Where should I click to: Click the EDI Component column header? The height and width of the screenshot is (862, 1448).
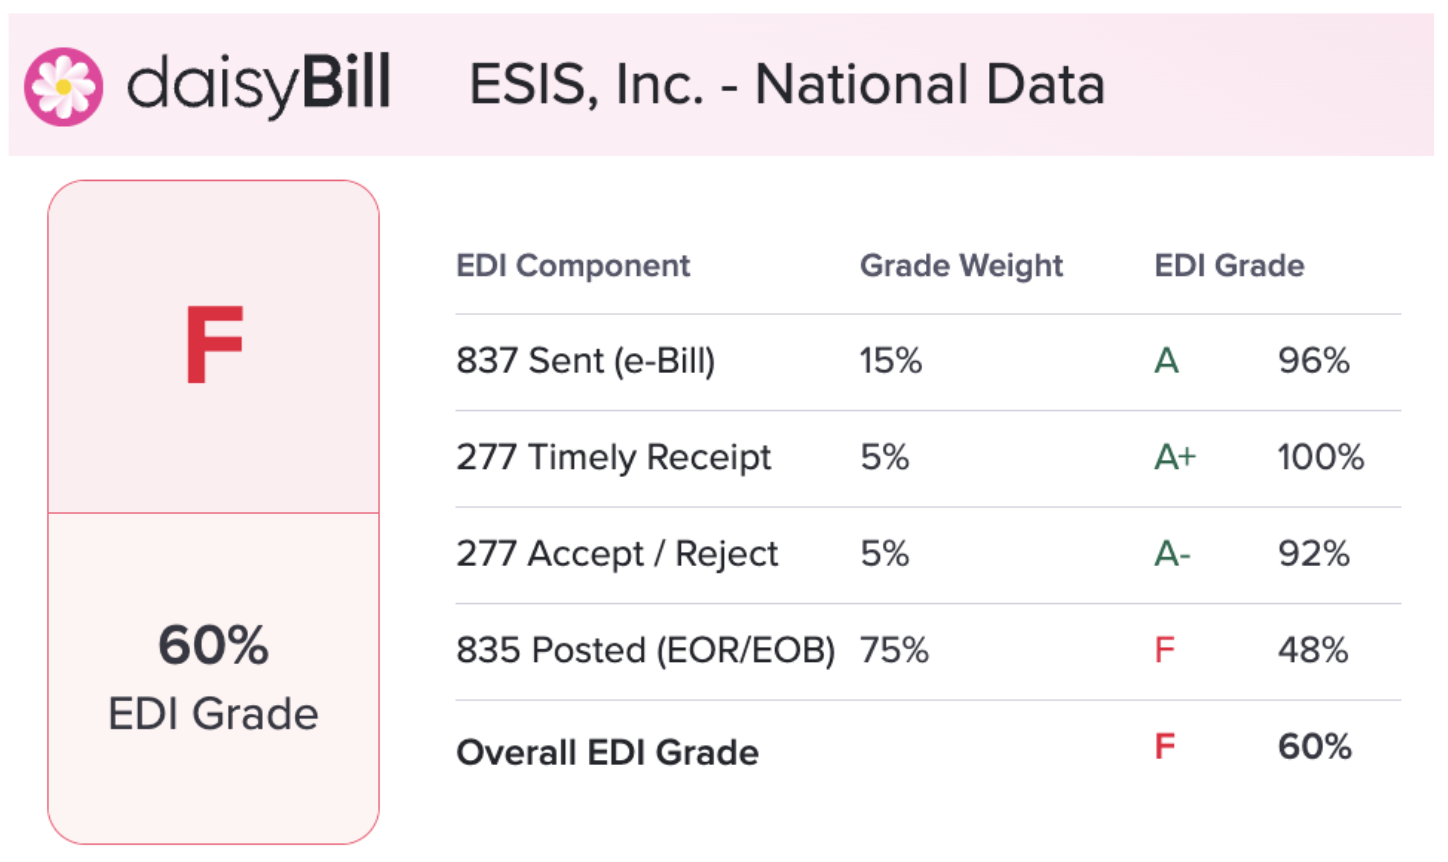coord(573,266)
